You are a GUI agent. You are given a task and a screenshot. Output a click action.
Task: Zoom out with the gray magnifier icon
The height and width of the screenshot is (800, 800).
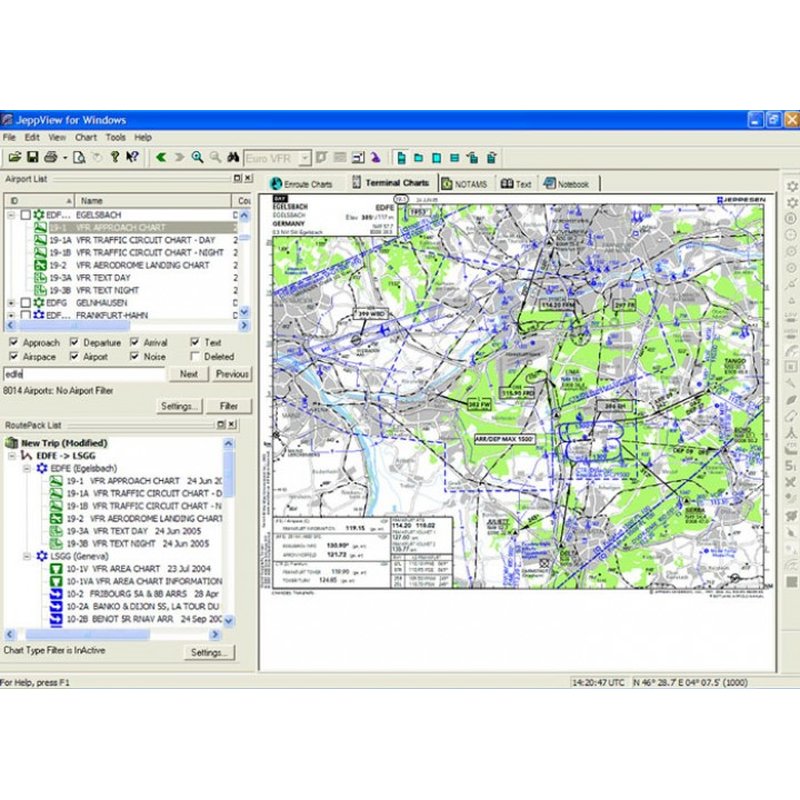pyautogui.click(x=215, y=157)
